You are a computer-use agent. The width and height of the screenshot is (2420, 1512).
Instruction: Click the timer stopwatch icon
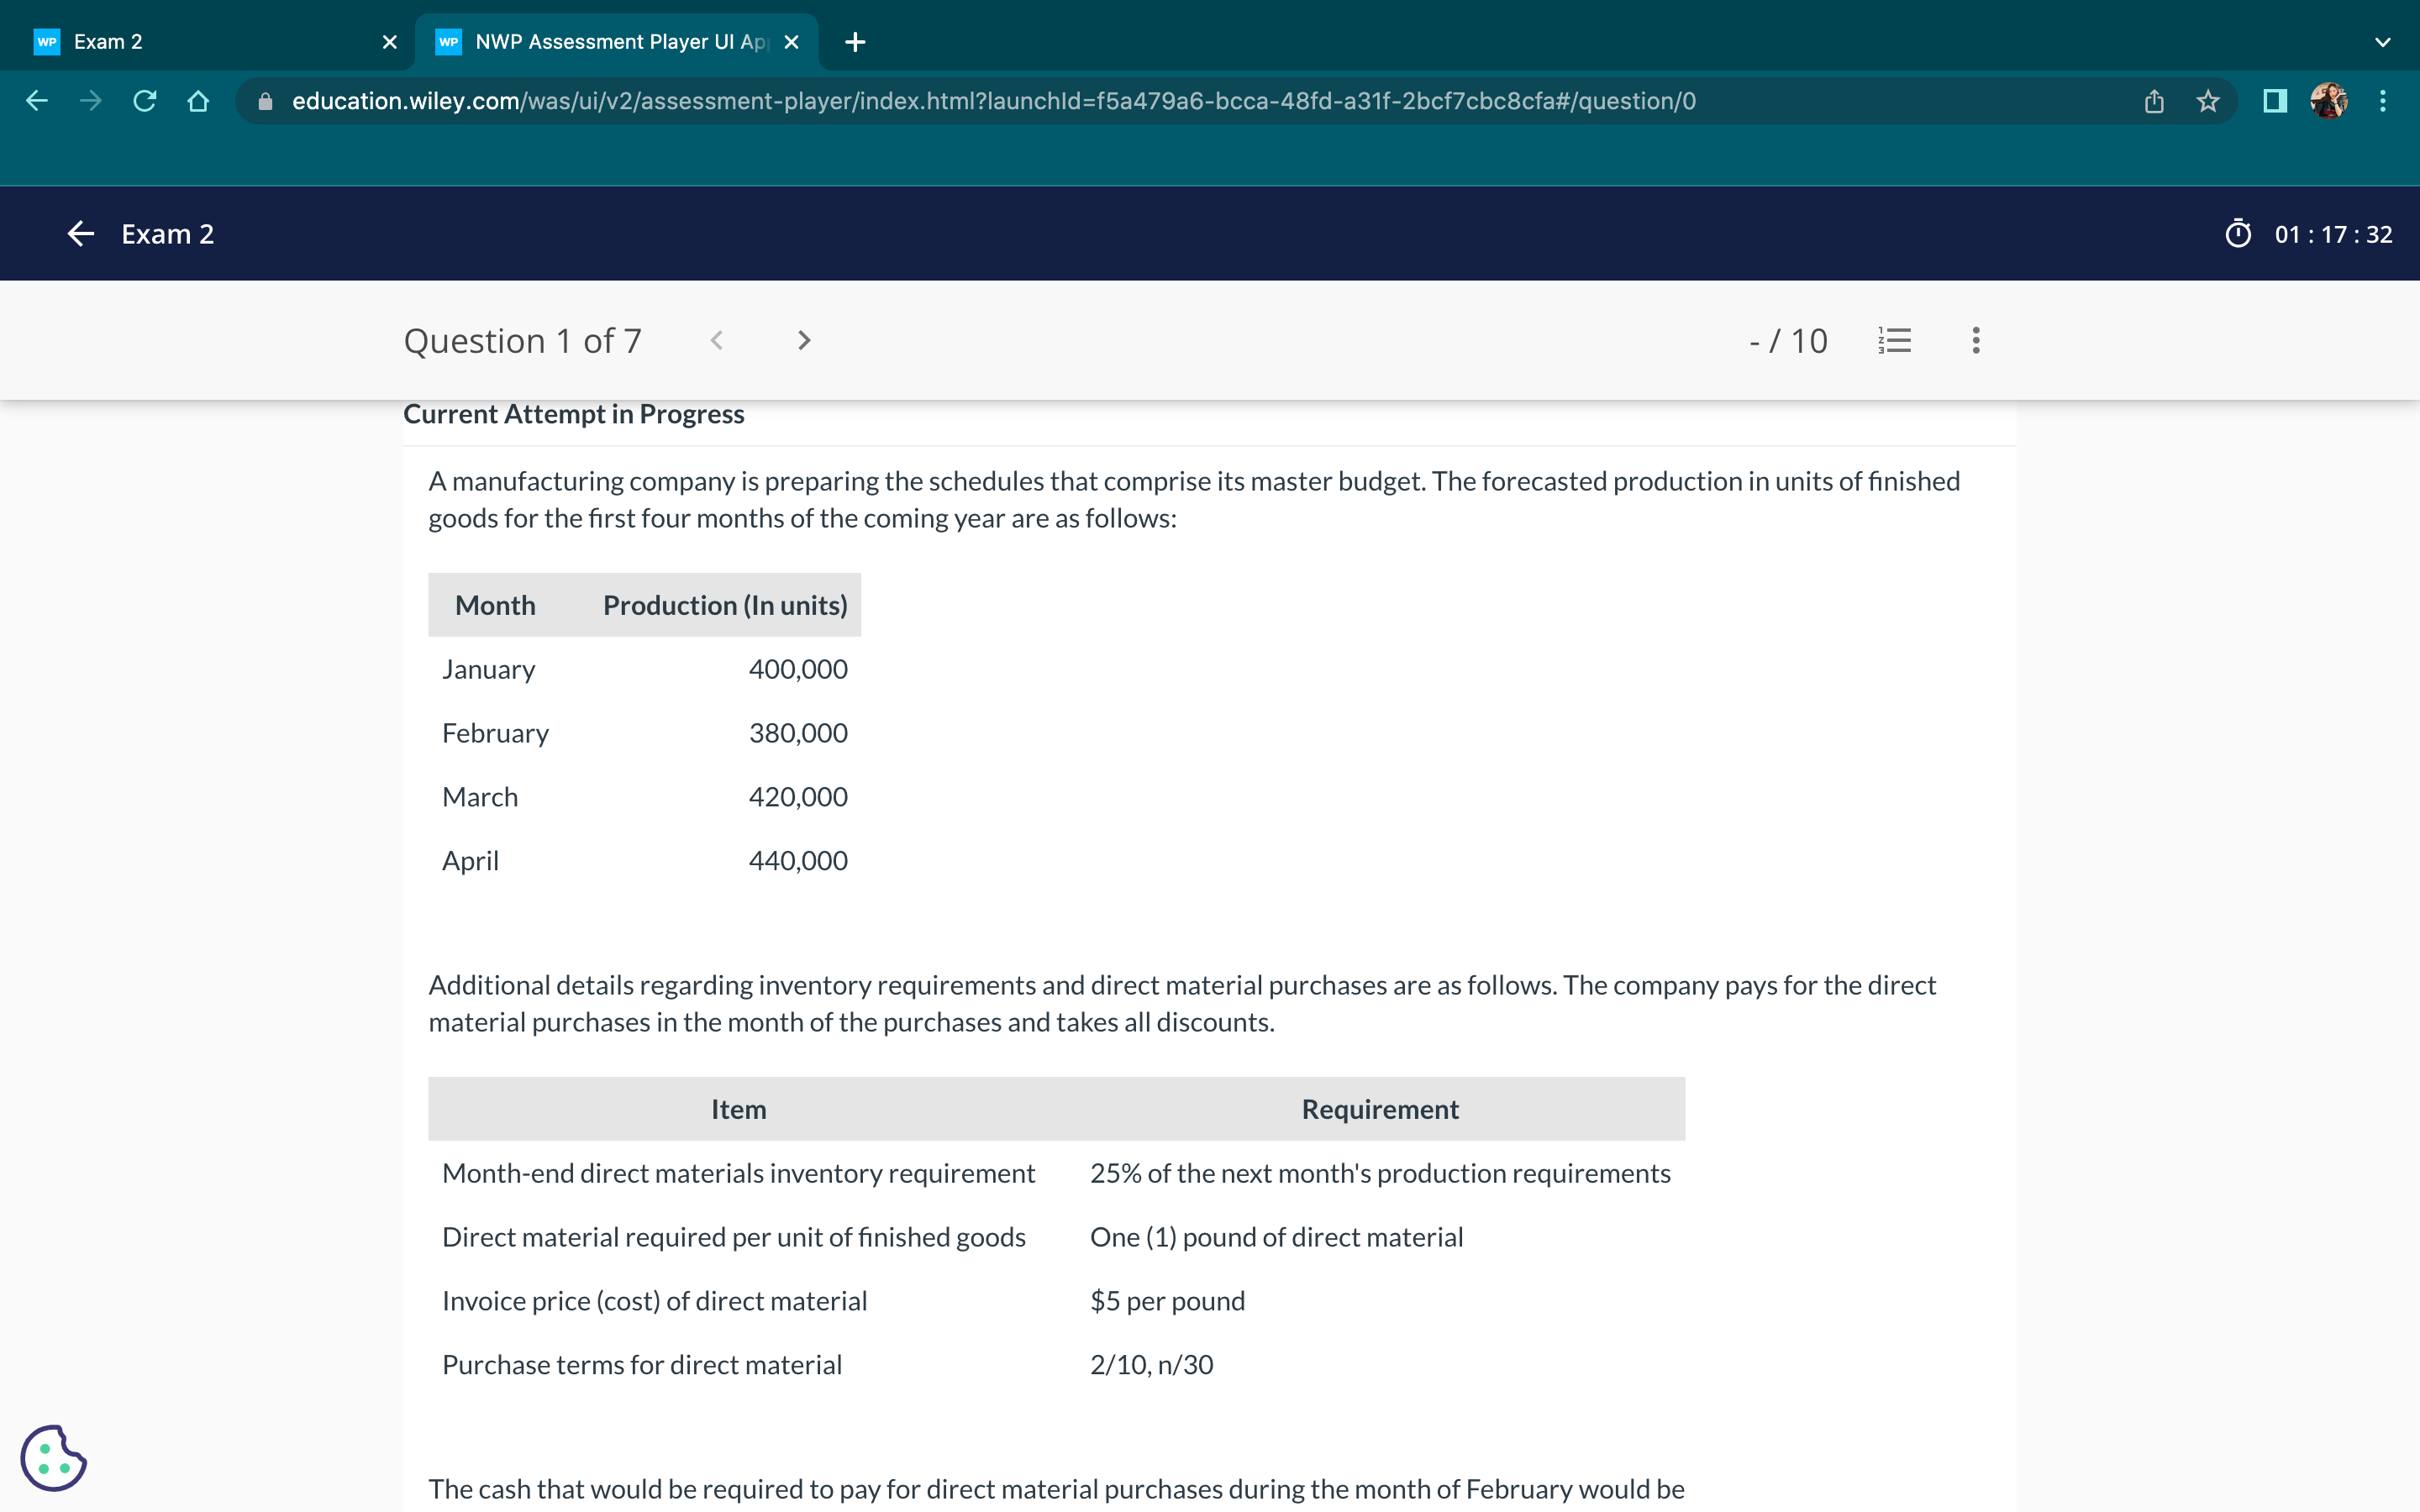[2238, 234]
